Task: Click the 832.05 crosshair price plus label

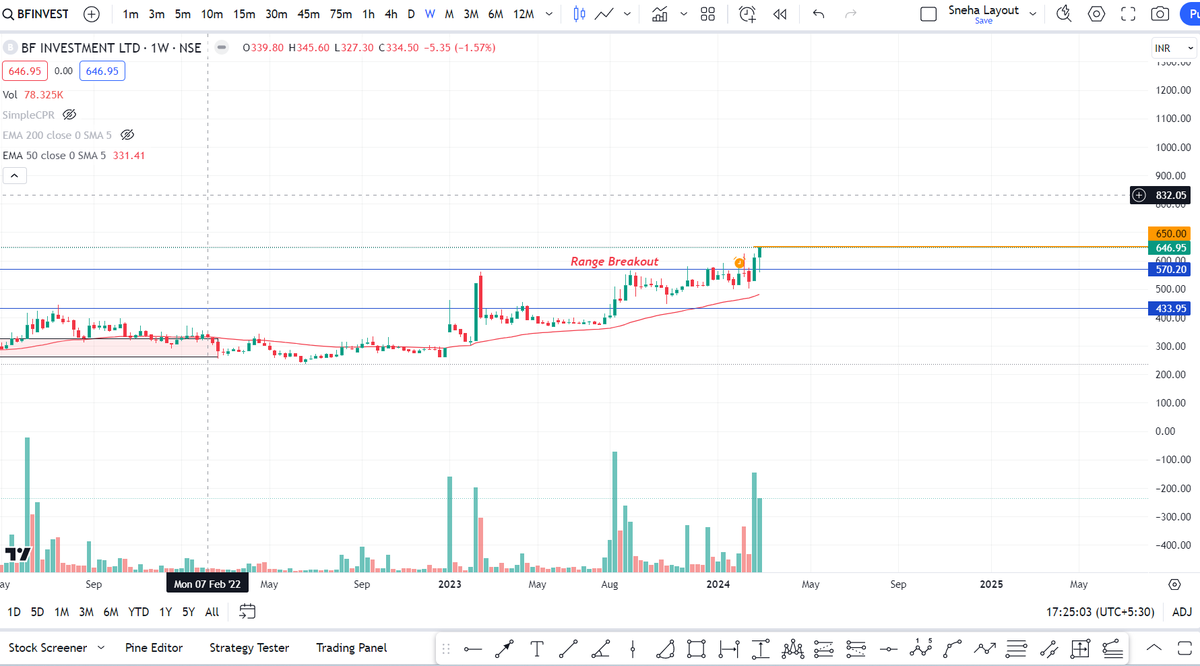Action: [1160, 195]
